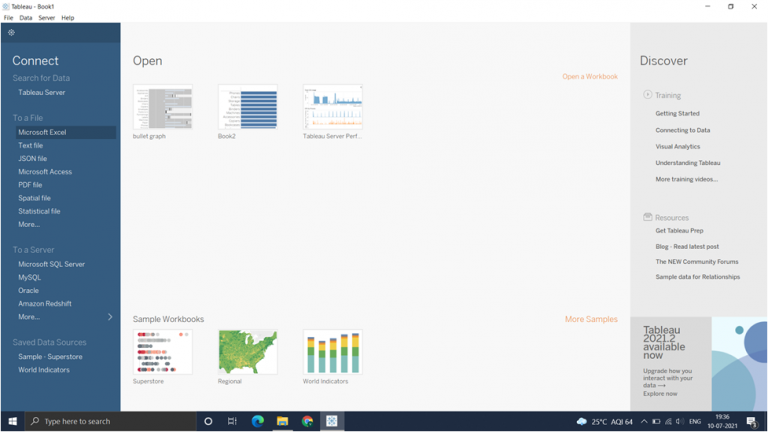Open Task View in taskbar
This screenshot has width=768, height=432.
coord(232,421)
